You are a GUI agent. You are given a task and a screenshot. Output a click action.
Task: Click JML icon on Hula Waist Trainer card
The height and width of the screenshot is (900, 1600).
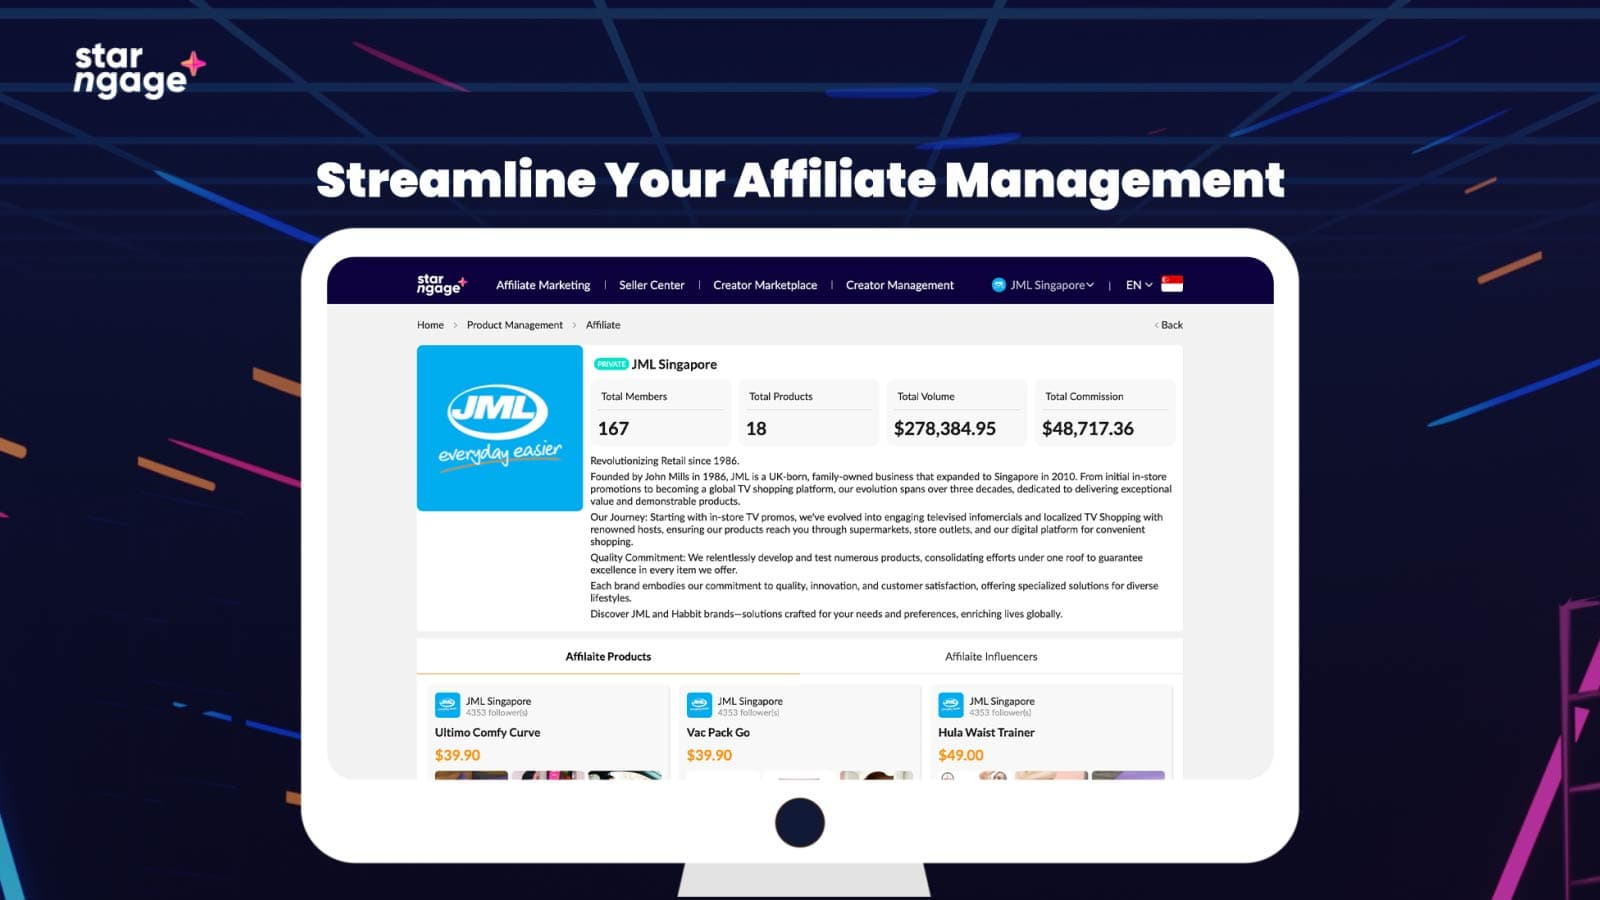[x=950, y=705]
